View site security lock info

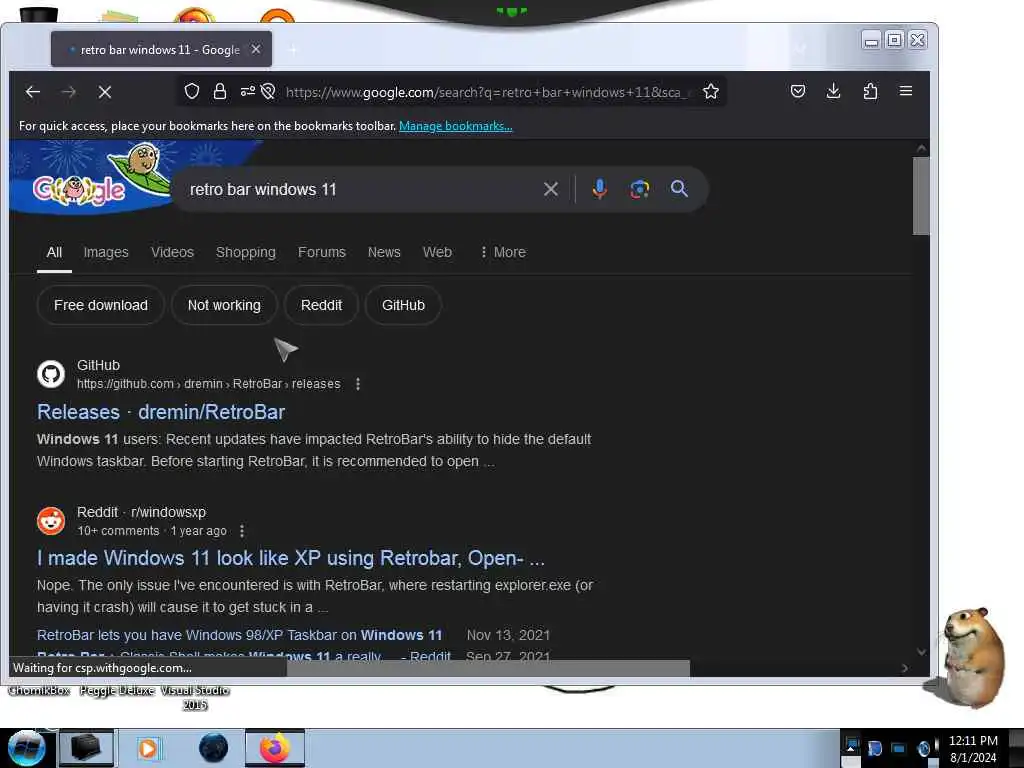click(219, 91)
